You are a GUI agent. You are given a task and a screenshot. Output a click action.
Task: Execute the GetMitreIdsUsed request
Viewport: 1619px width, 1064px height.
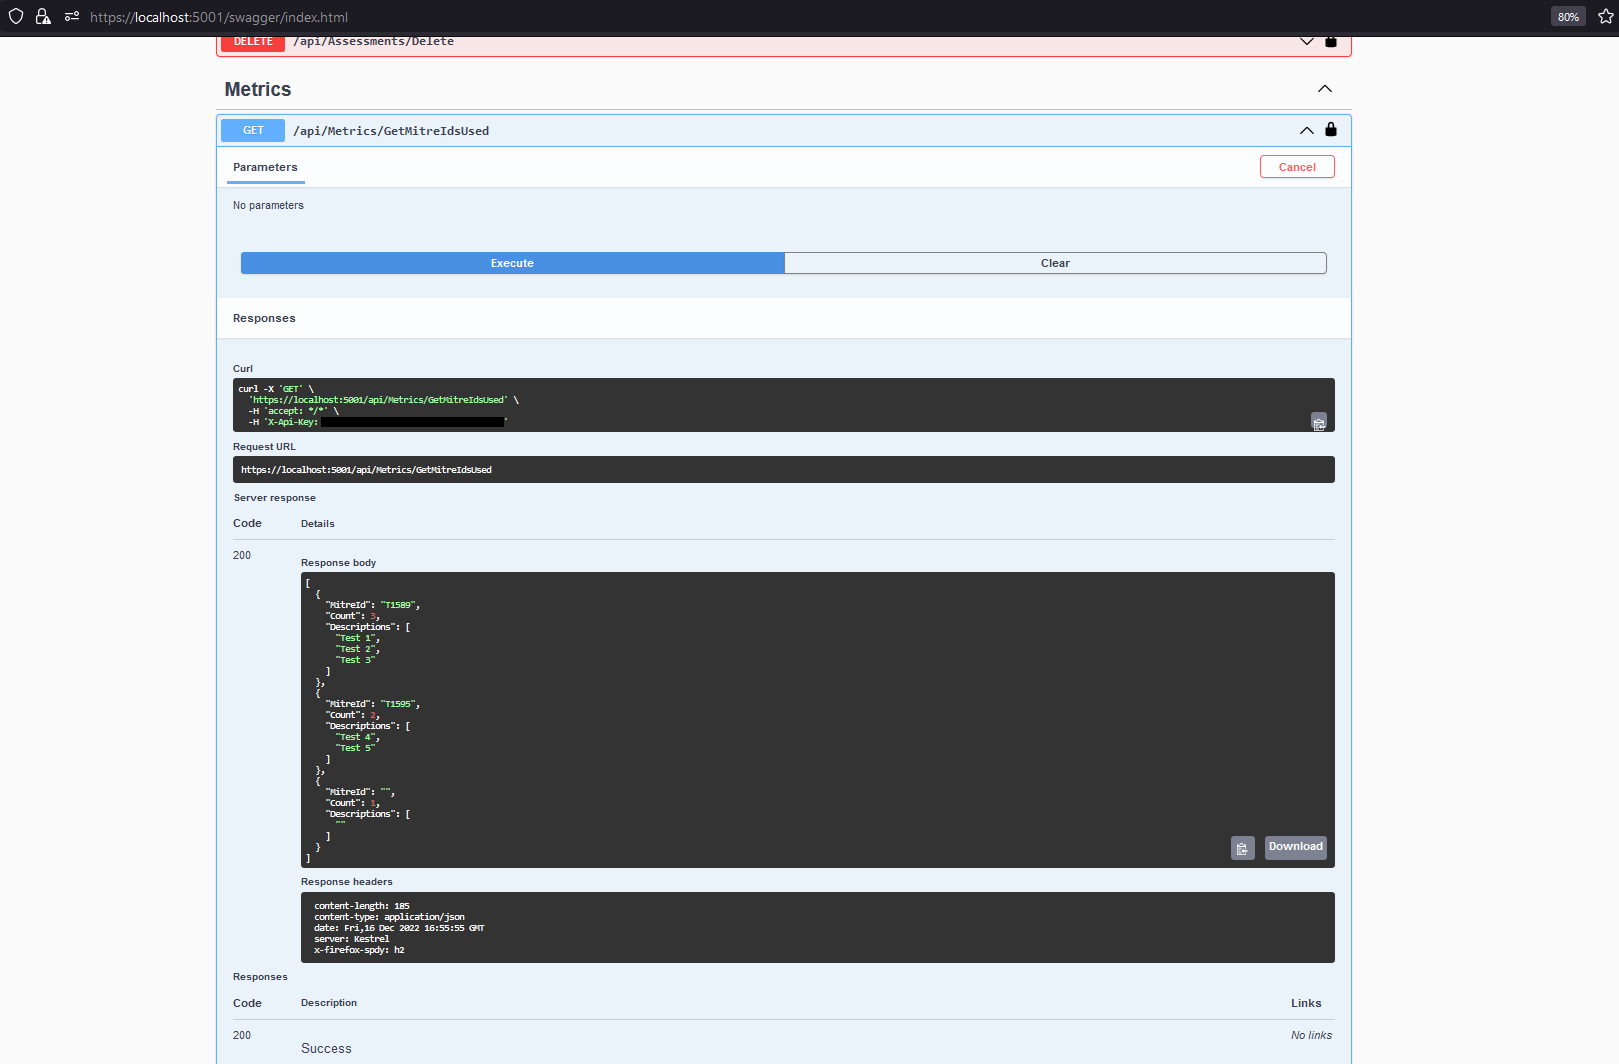512,262
